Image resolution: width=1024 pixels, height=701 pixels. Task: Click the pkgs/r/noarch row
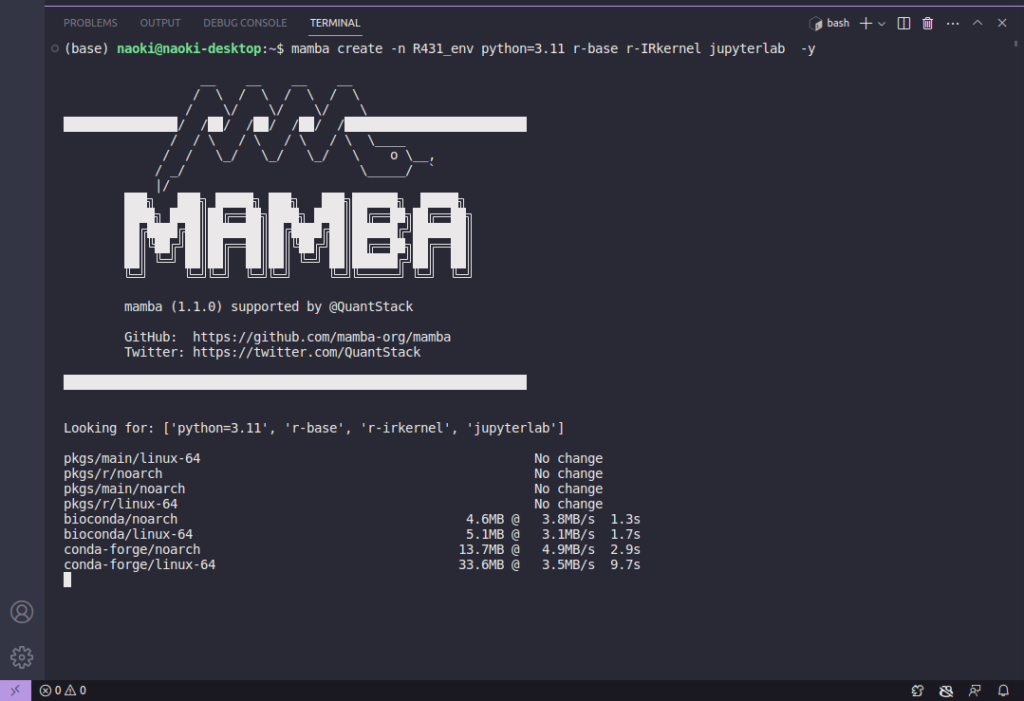coord(333,474)
